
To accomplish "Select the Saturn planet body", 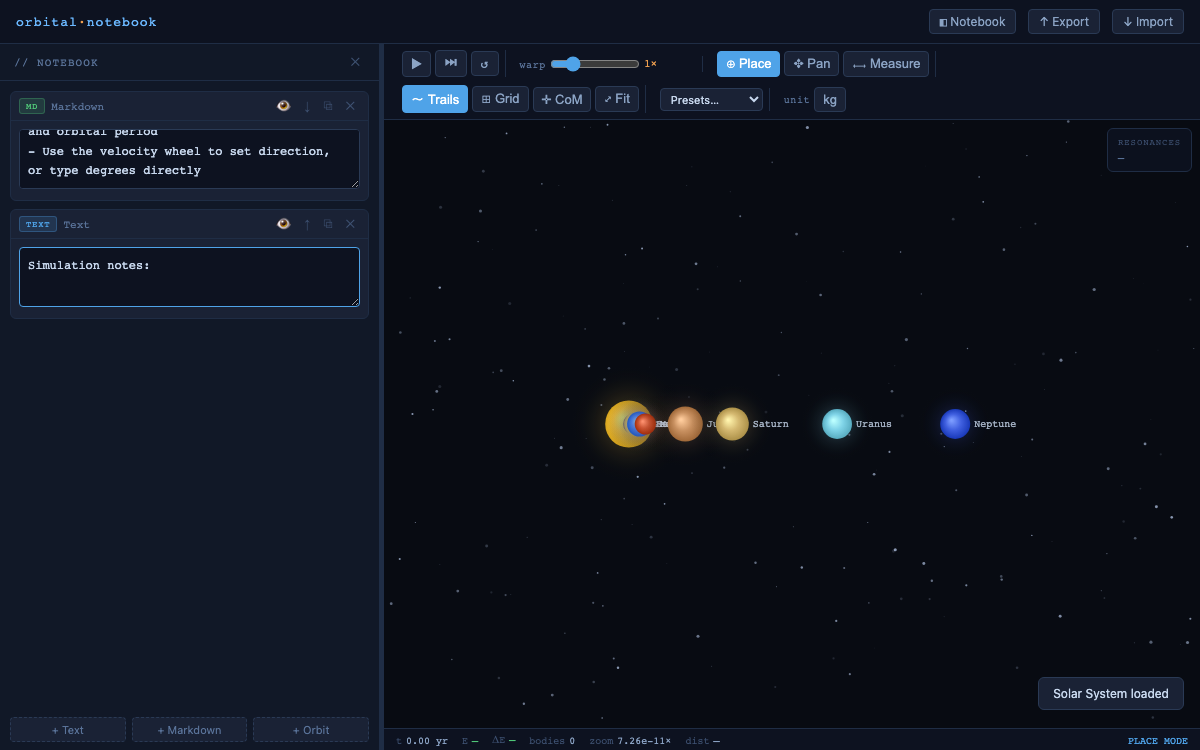I will (x=732, y=424).
